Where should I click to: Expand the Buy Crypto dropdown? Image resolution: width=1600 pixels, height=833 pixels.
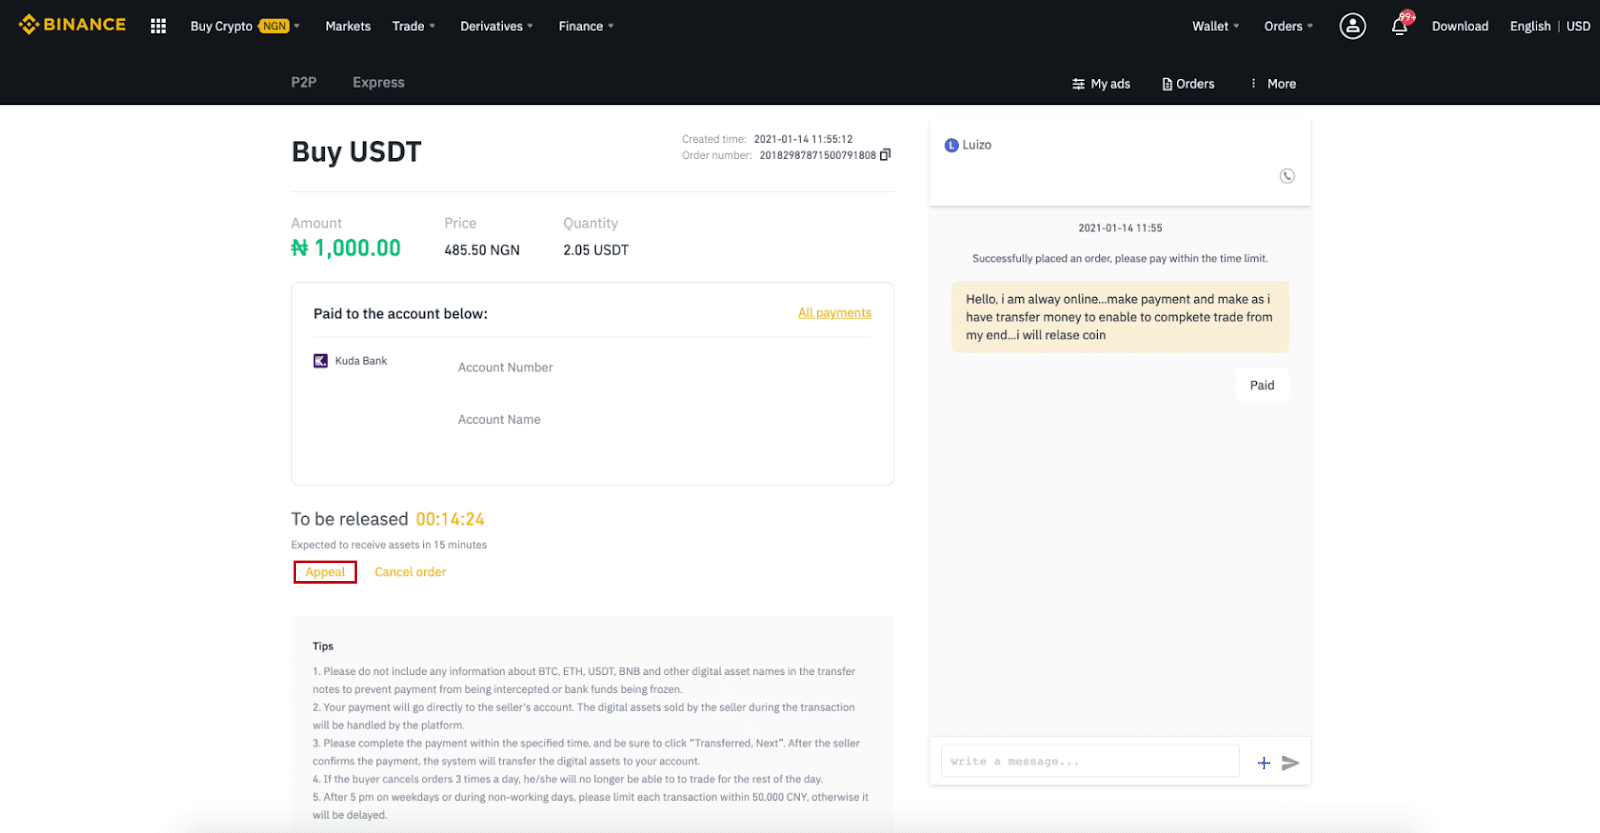[244, 26]
